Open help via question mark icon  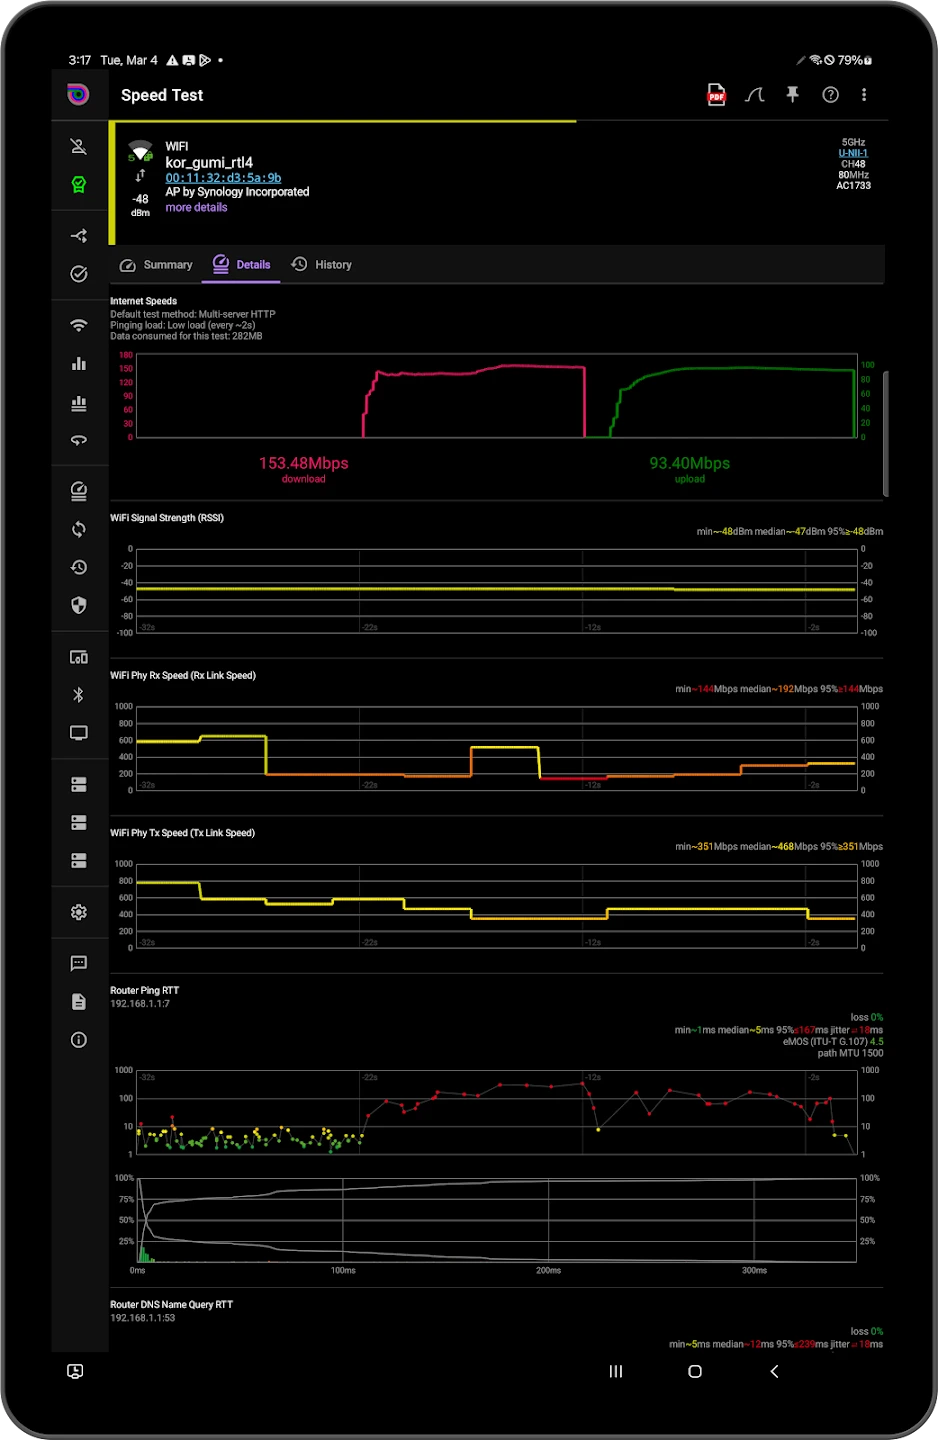point(830,95)
